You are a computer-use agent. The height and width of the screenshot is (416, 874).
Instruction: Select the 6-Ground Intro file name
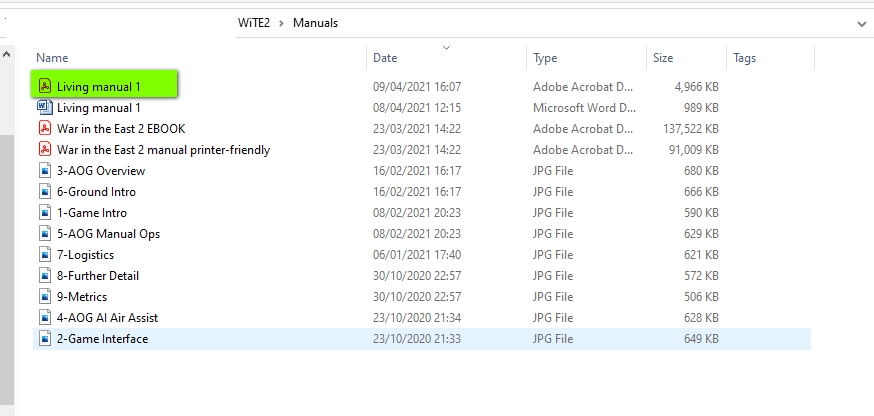click(96, 192)
